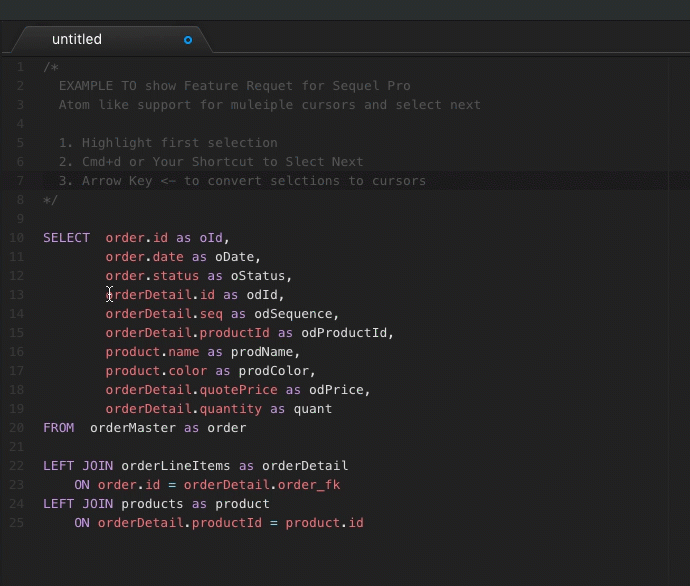Click the 'Highlight first selection' comment line
Image resolution: width=690 pixels, height=586 pixels.
(x=168, y=143)
